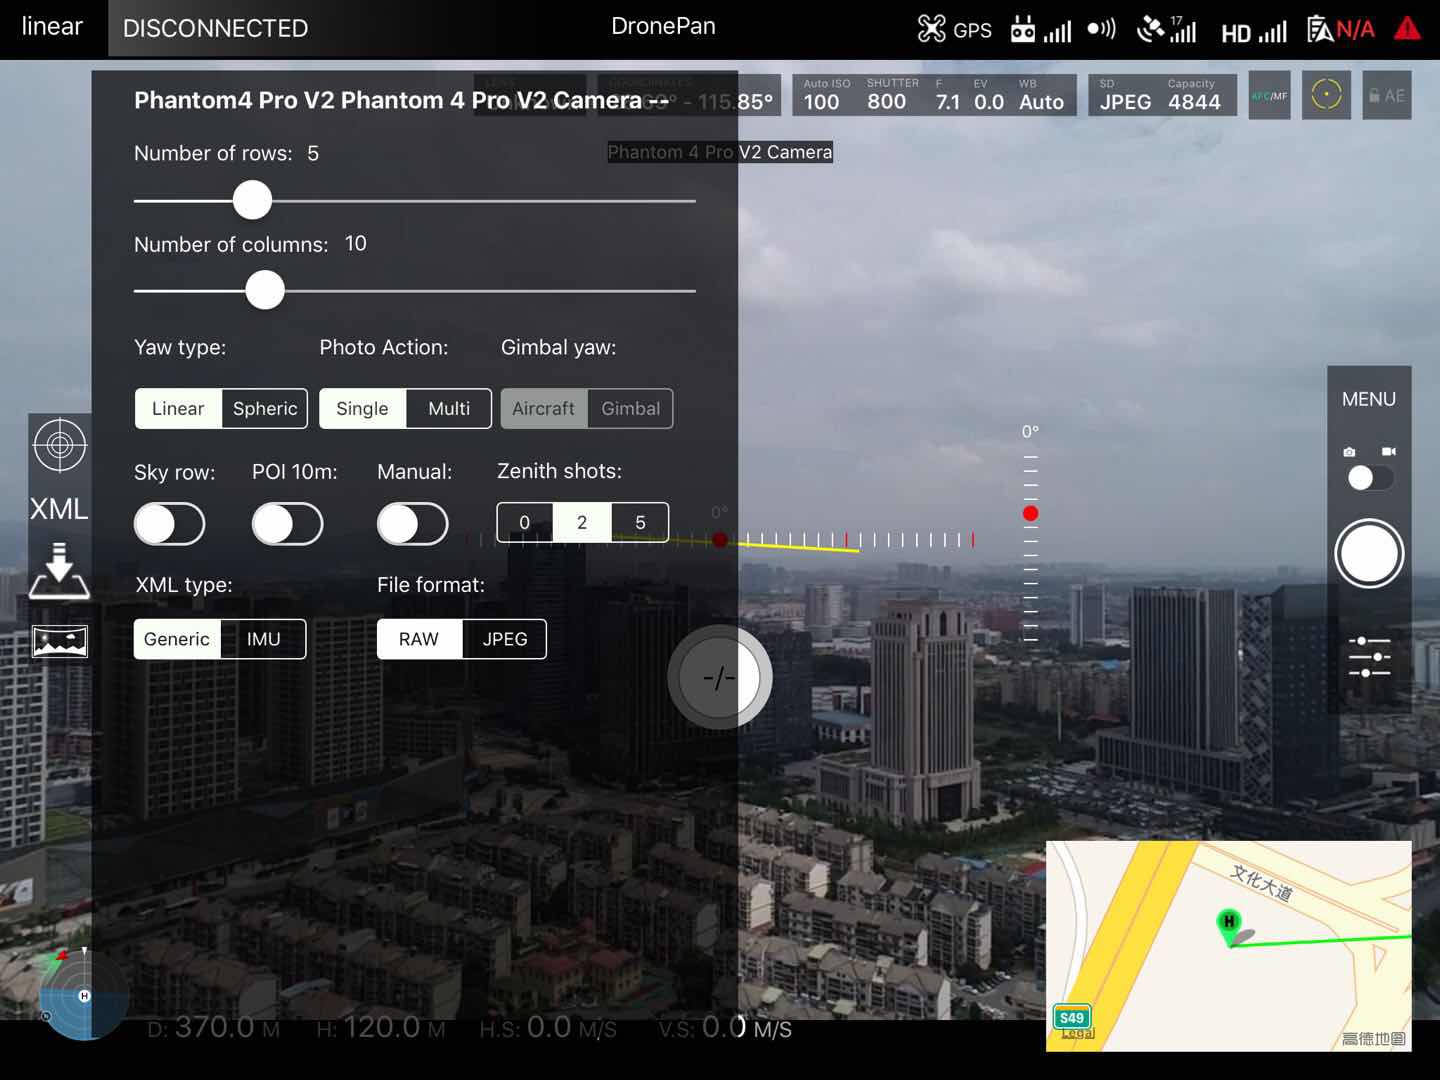This screenshot has width=1440, height=1080.
Task: Tap the AE lock icon
Action: [x=1386, y=96]
